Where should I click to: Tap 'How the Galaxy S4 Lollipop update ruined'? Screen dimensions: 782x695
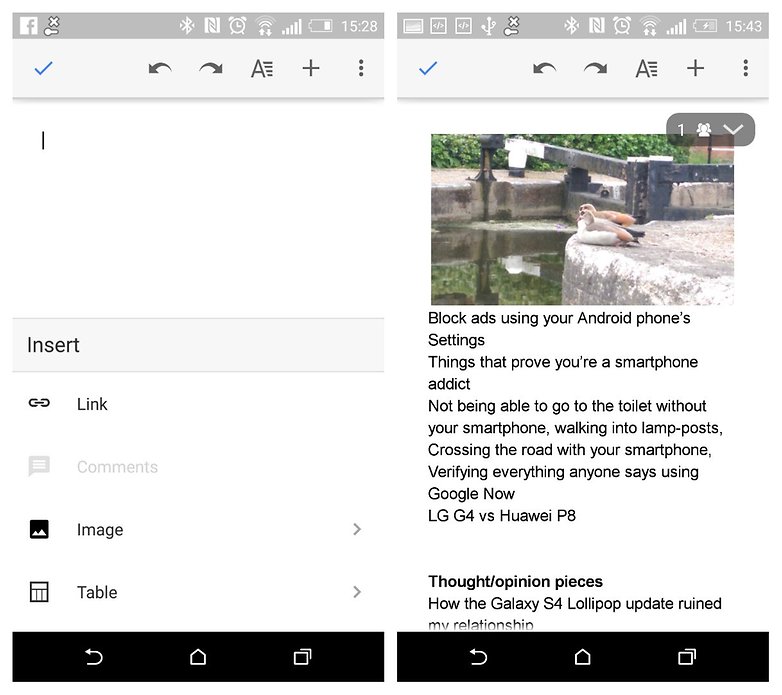click(575, 603)
